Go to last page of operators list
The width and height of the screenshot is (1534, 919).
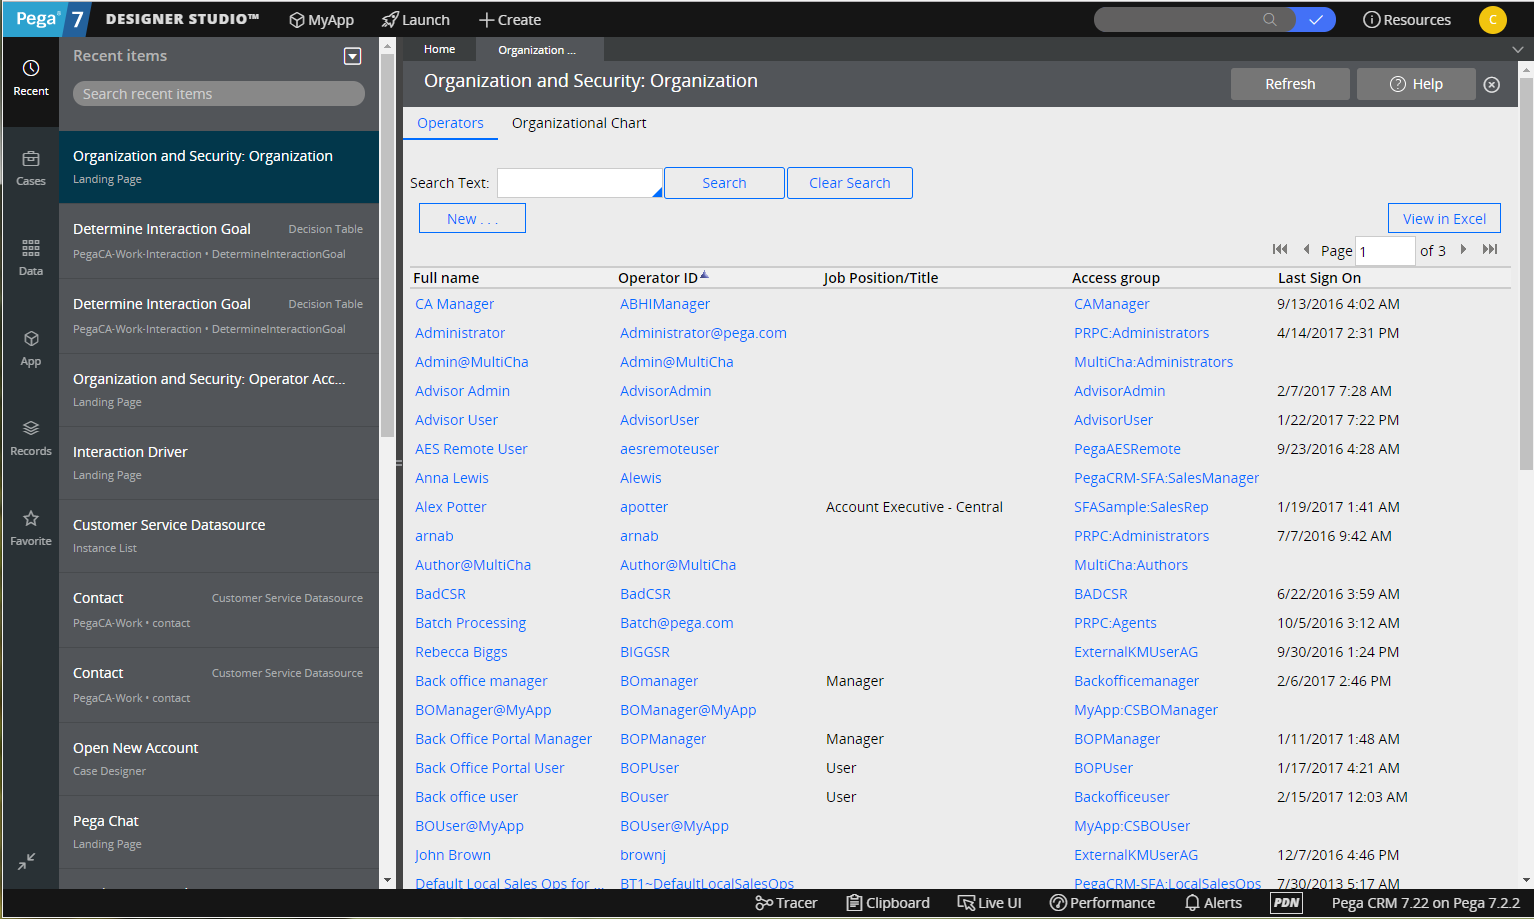click(1490, 249)
